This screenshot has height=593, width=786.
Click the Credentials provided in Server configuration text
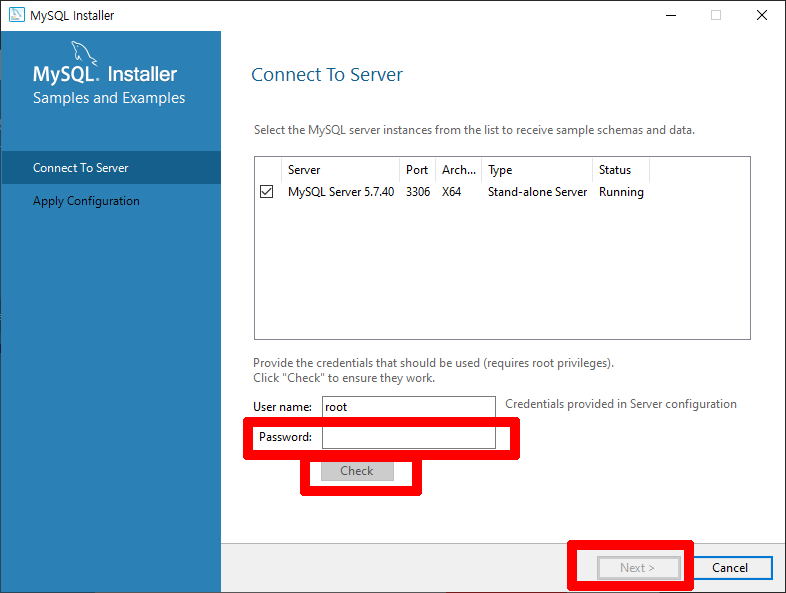pyautogui.click(x=621, y=404)
